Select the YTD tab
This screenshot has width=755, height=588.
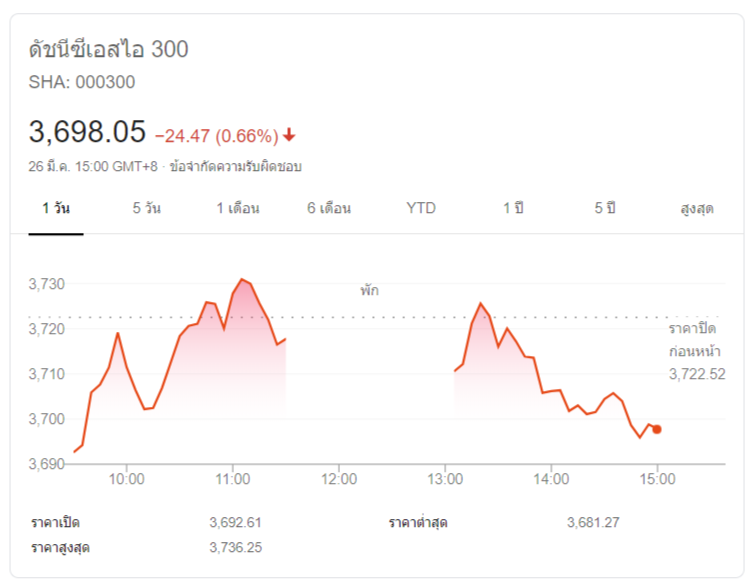[x=421, y=208]
